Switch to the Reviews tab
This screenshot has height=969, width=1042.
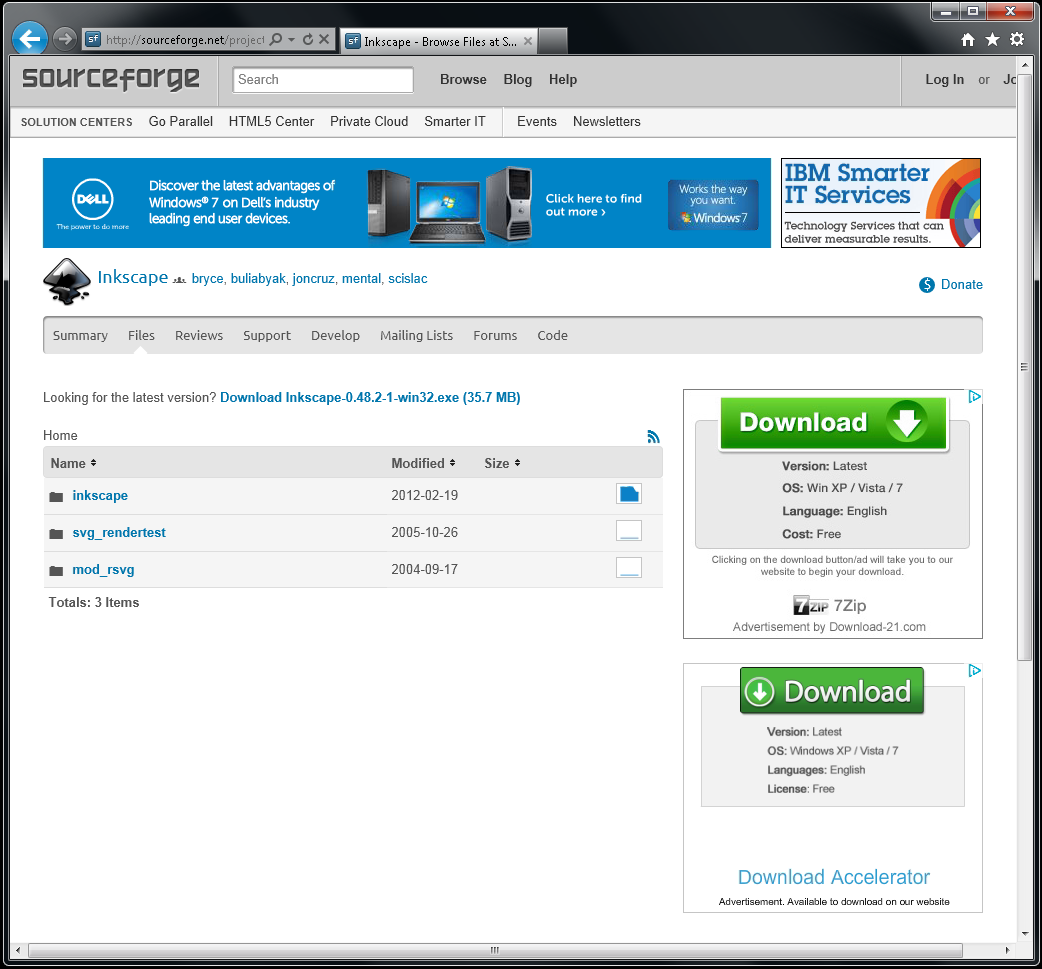tap(199, 336)
